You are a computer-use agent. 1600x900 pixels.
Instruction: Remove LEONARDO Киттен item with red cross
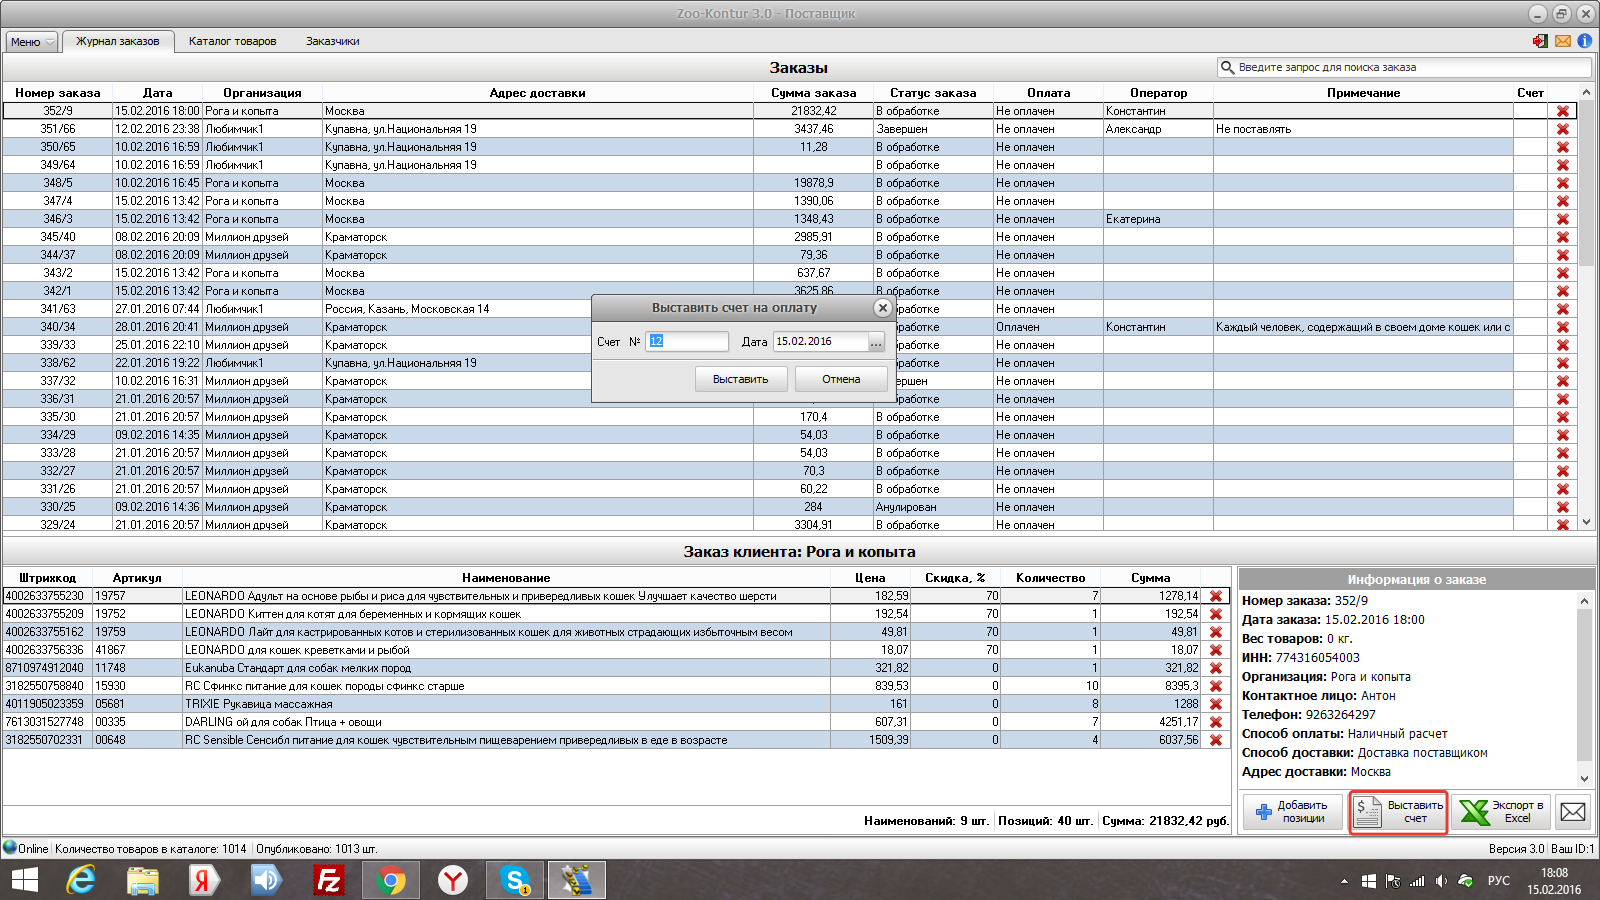pos(1216,614)
